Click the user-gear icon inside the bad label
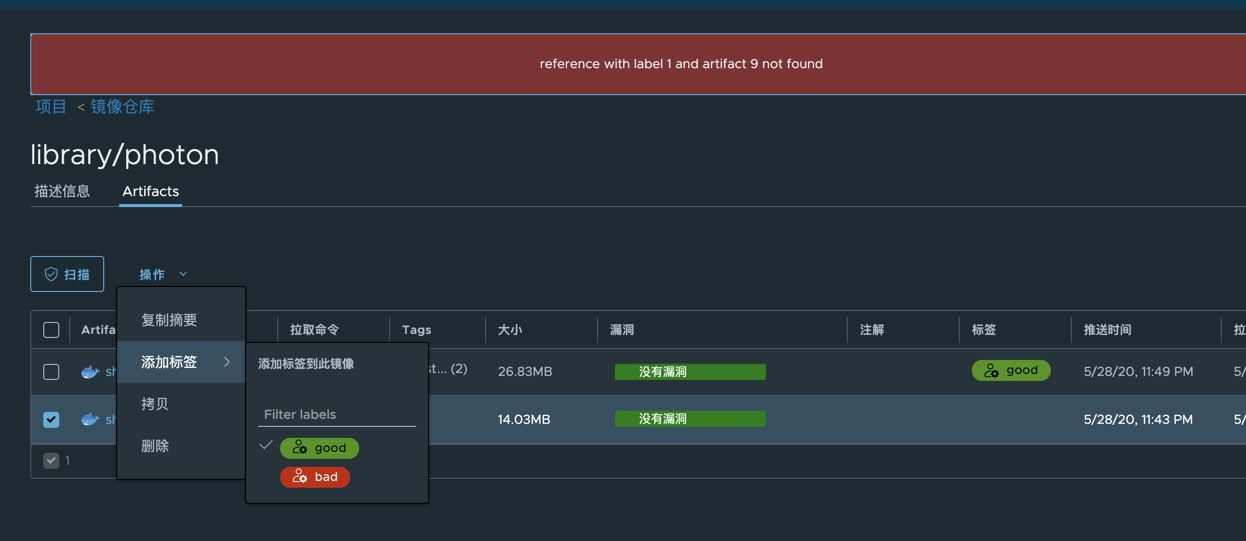This screenshot has height=541, width=1246. click(x=300, y=477)
